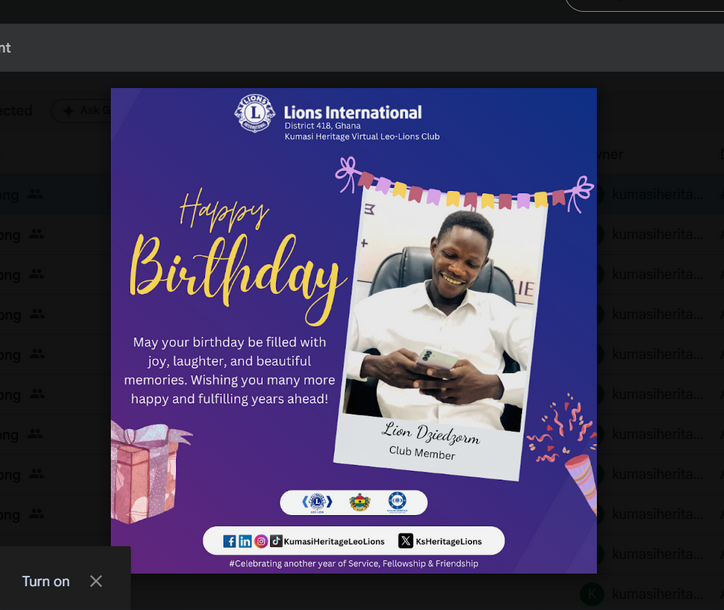Viewport: 724px width, 610px height.
Task: Dismiss the Turn on notification with X
Action: tap(96, 581)
